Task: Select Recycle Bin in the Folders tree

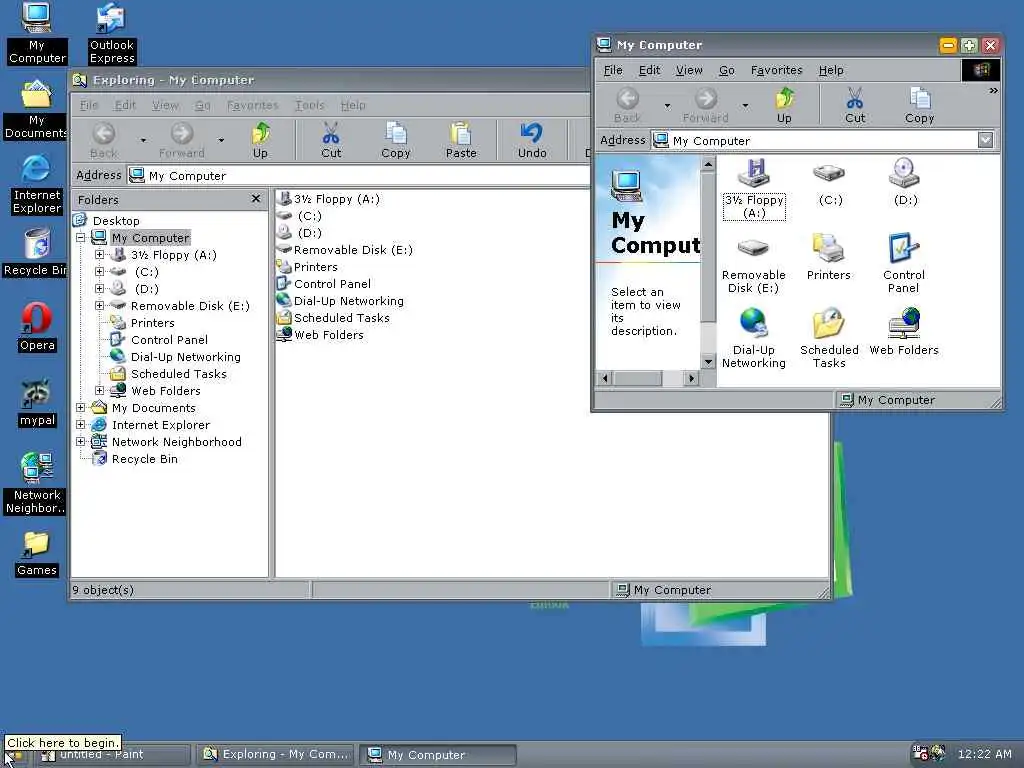Action: [x=136, y=458]
